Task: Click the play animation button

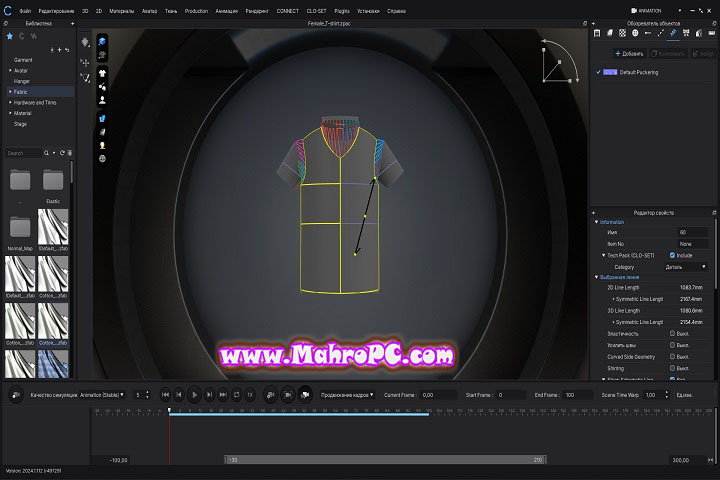Action: click(x=194, y=395)
